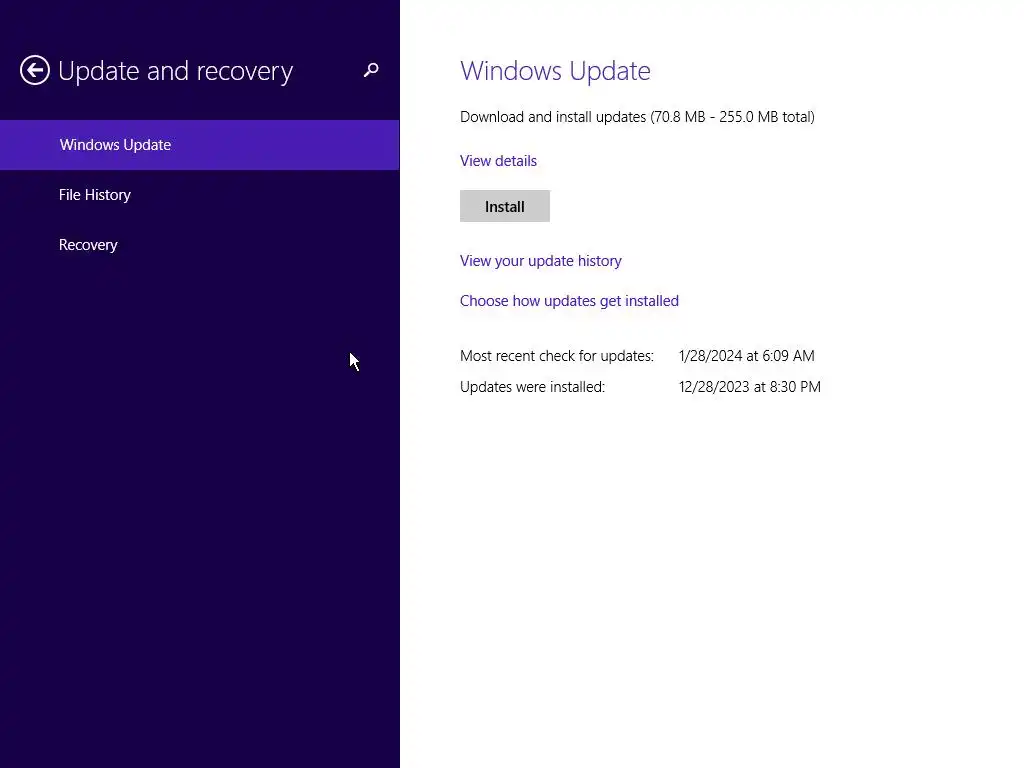Click the Download and install updates text
Image resolution: width=1024 pixels, height=768 pixels.
(x=637, y=117)
